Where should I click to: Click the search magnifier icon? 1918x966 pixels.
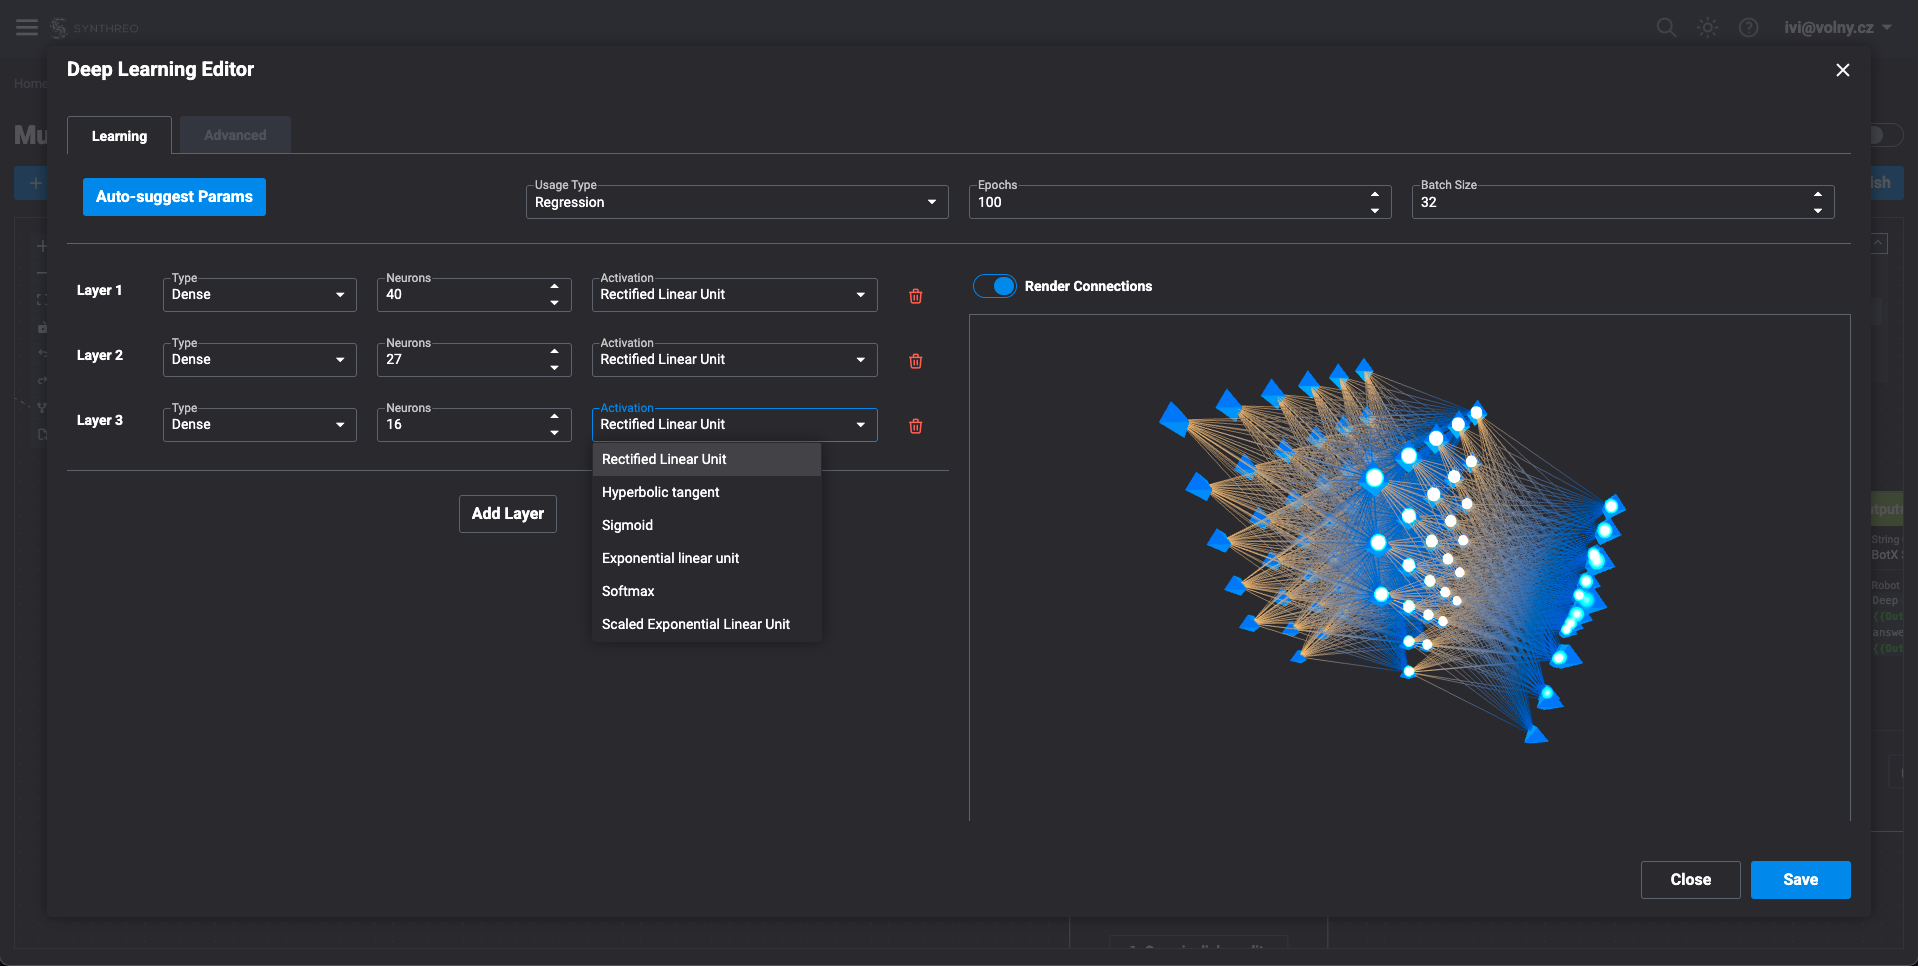click(x=1666, y=27)
